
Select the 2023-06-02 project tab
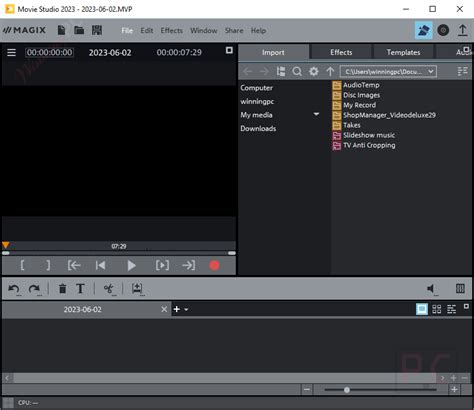point(83,309)
